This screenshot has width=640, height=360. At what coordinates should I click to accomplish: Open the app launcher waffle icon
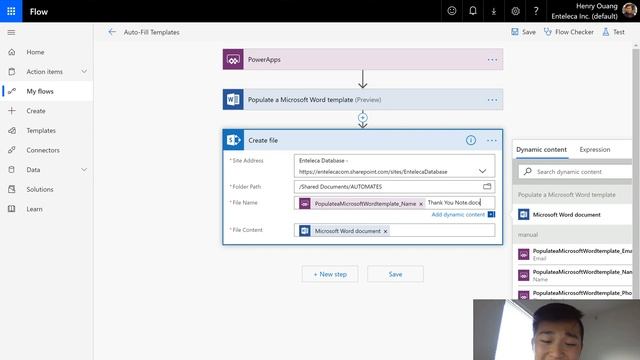(x=11, y=11)
